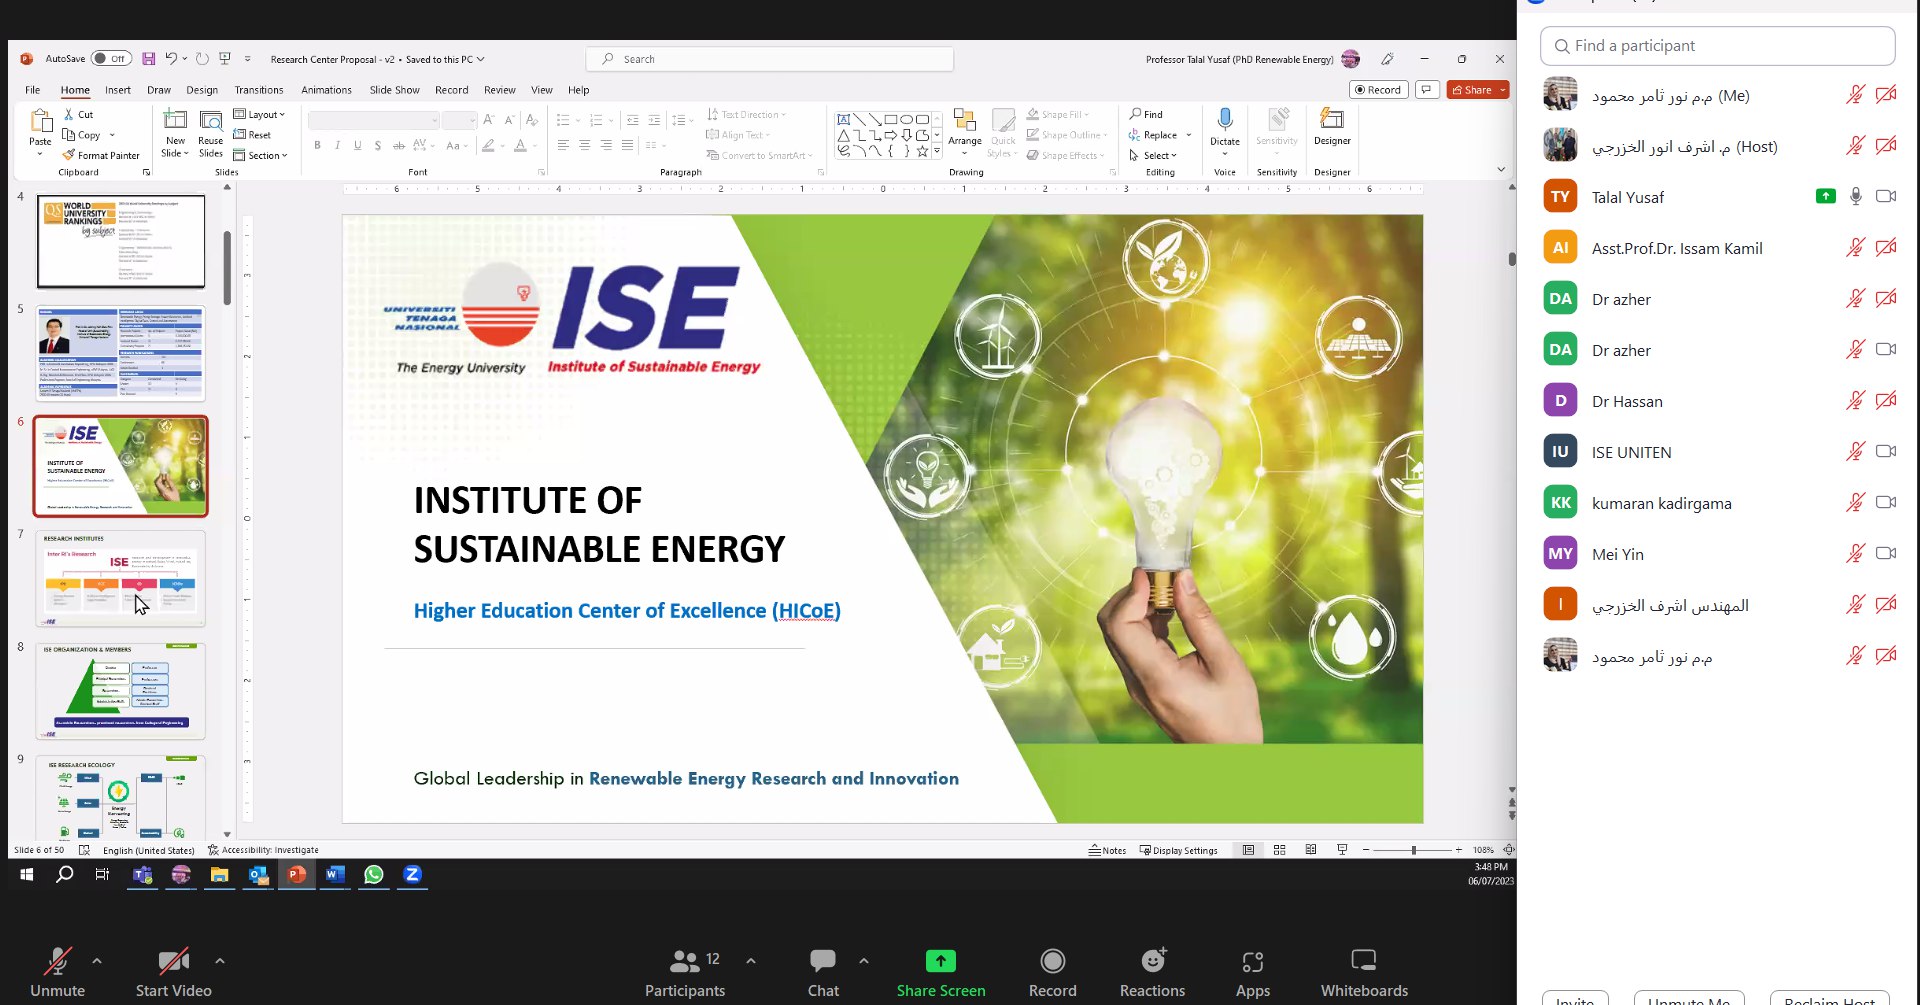The image size is (1920, 1005).
Task: Expand the Section dropdown
Action: (x=260, y=155)
